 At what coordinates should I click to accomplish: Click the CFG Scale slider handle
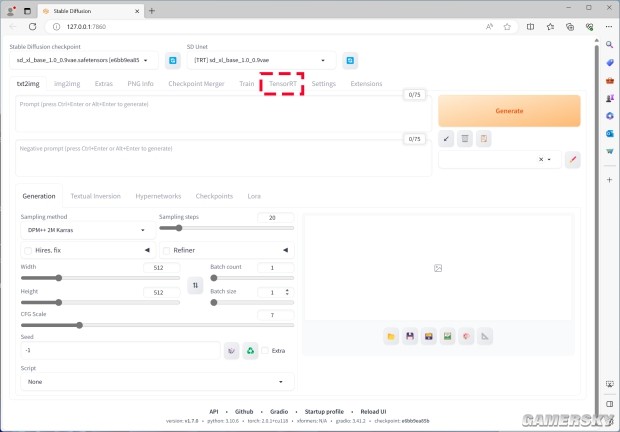click(79, 325)
